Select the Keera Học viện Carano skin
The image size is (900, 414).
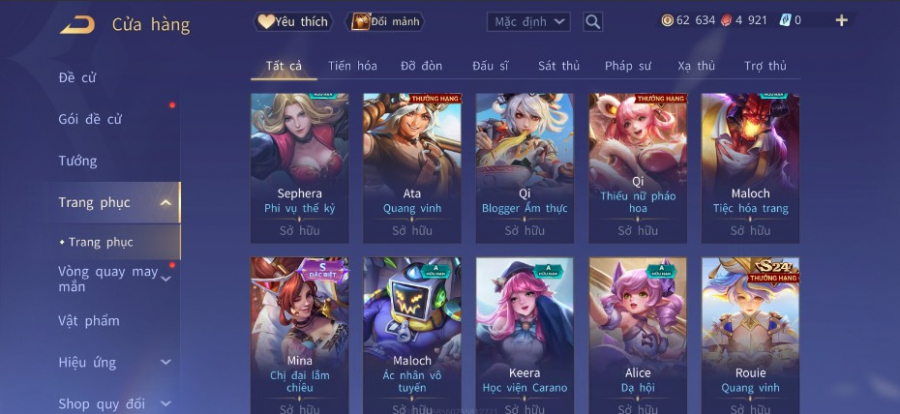click(525, 335)
